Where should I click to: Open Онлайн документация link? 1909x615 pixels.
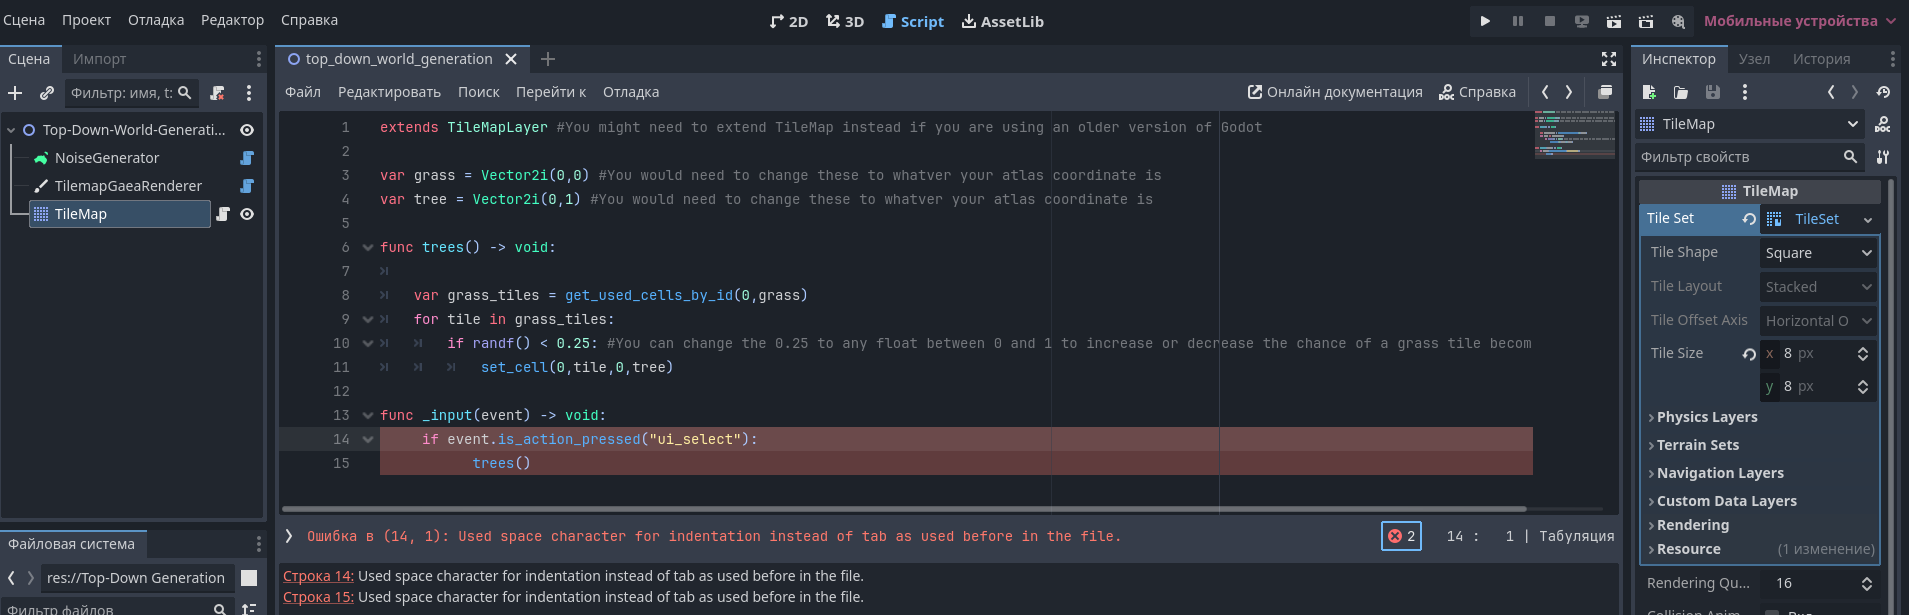[1335, 92]
